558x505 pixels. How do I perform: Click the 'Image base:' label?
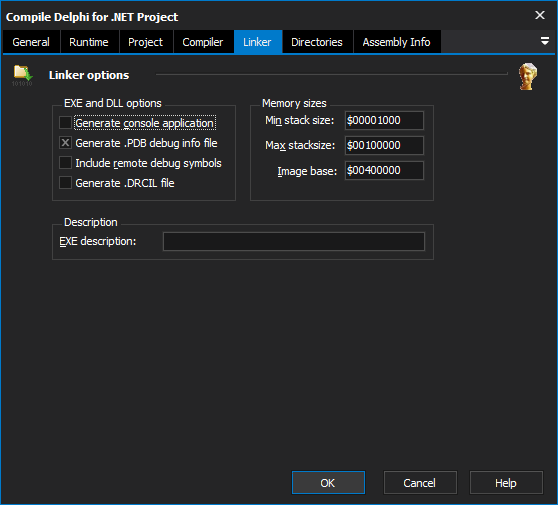pos(307,171)
